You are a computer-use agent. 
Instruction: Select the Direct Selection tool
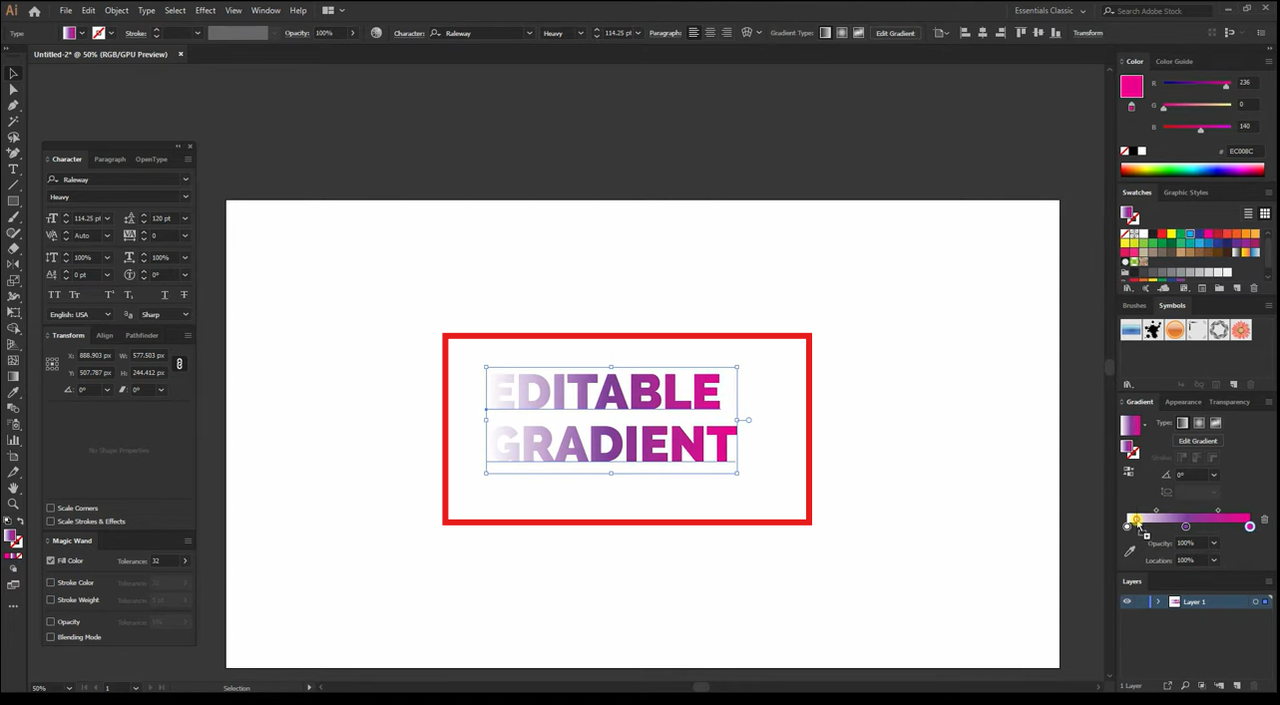tap(13, 89)
